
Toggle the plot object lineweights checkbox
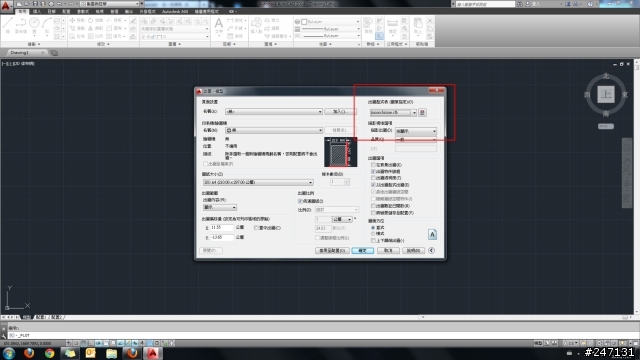tap(373, 171)
